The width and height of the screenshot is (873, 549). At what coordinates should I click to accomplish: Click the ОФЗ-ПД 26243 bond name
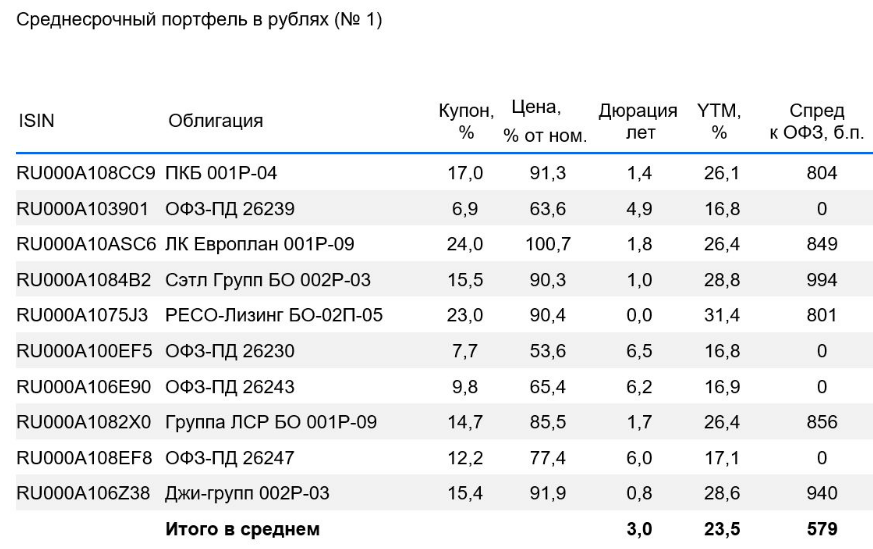tap(229, 386)
